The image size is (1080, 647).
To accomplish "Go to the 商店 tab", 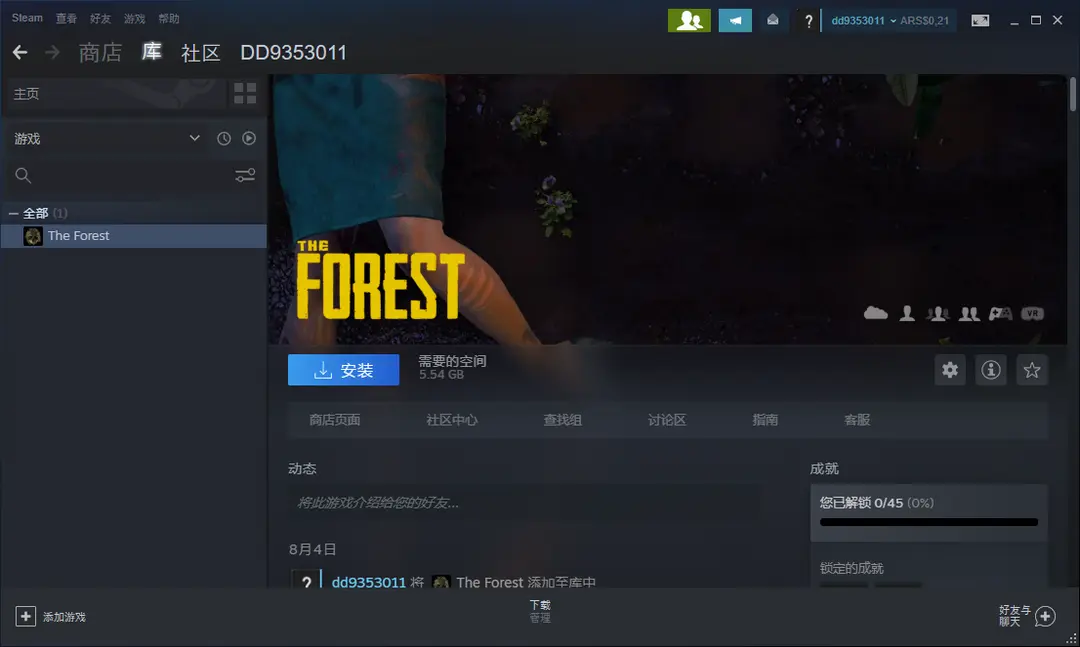I will pyautogui.click(x=101, y=53).
